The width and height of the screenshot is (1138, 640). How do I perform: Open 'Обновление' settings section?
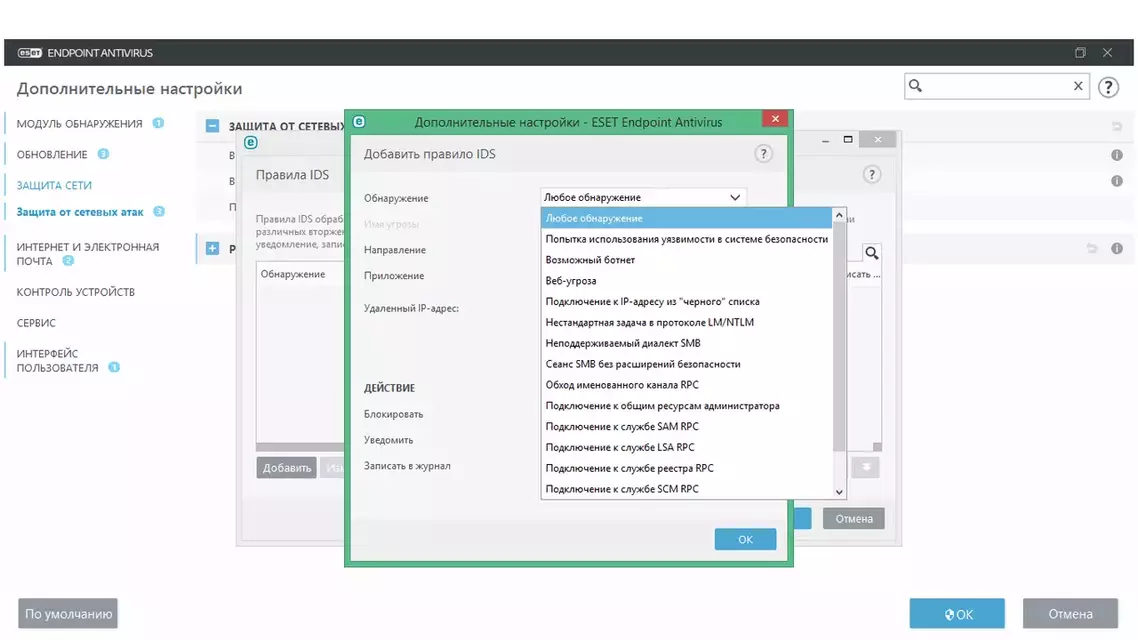(x=52, y=155)
